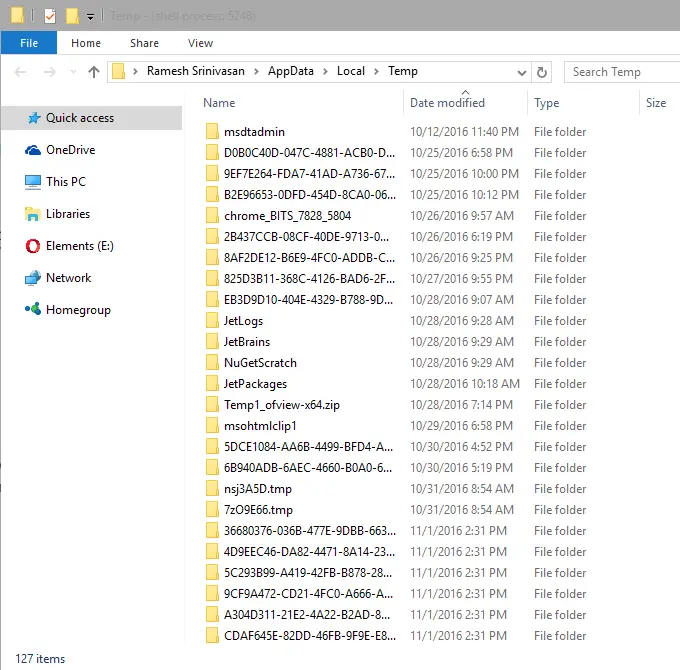Switch to the Share ribbon tab
Image resolution: width=680 pixels, height=670 pixels.
click(x=144, y=43)
